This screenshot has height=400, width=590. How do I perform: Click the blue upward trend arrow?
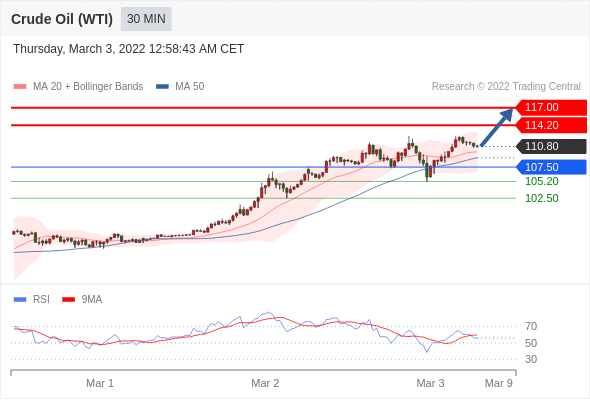pyautogui.click(x=497, y=127)
